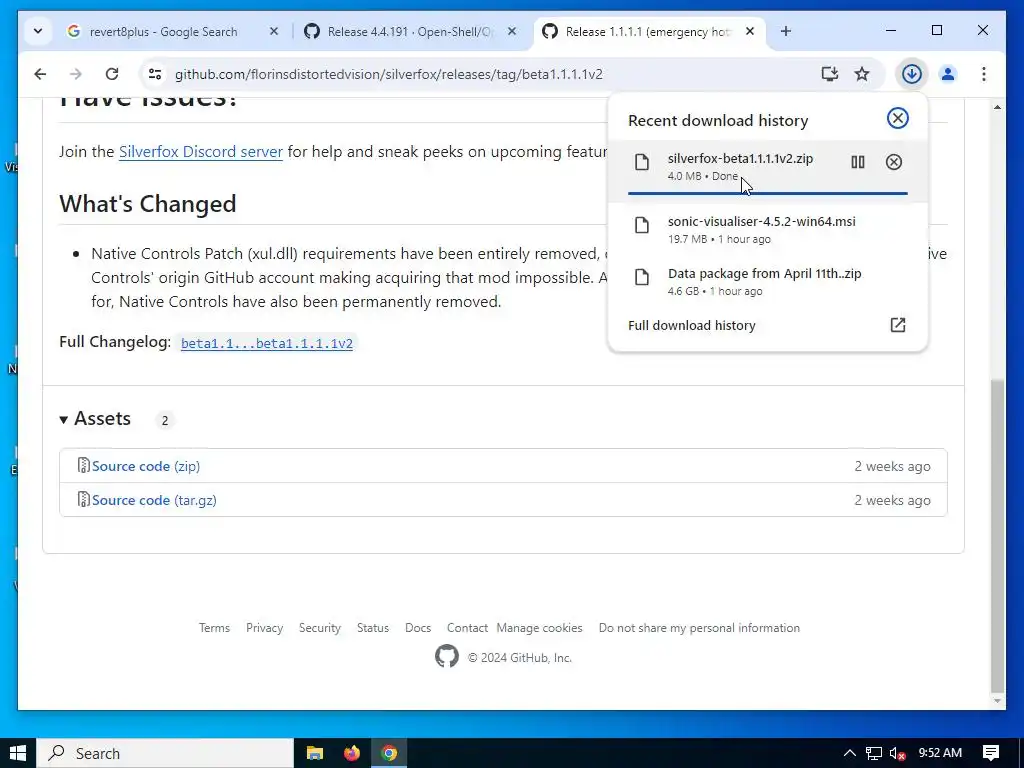Open Data package from April 11th..zip entry
The image size is (1024, 768).
767,281
